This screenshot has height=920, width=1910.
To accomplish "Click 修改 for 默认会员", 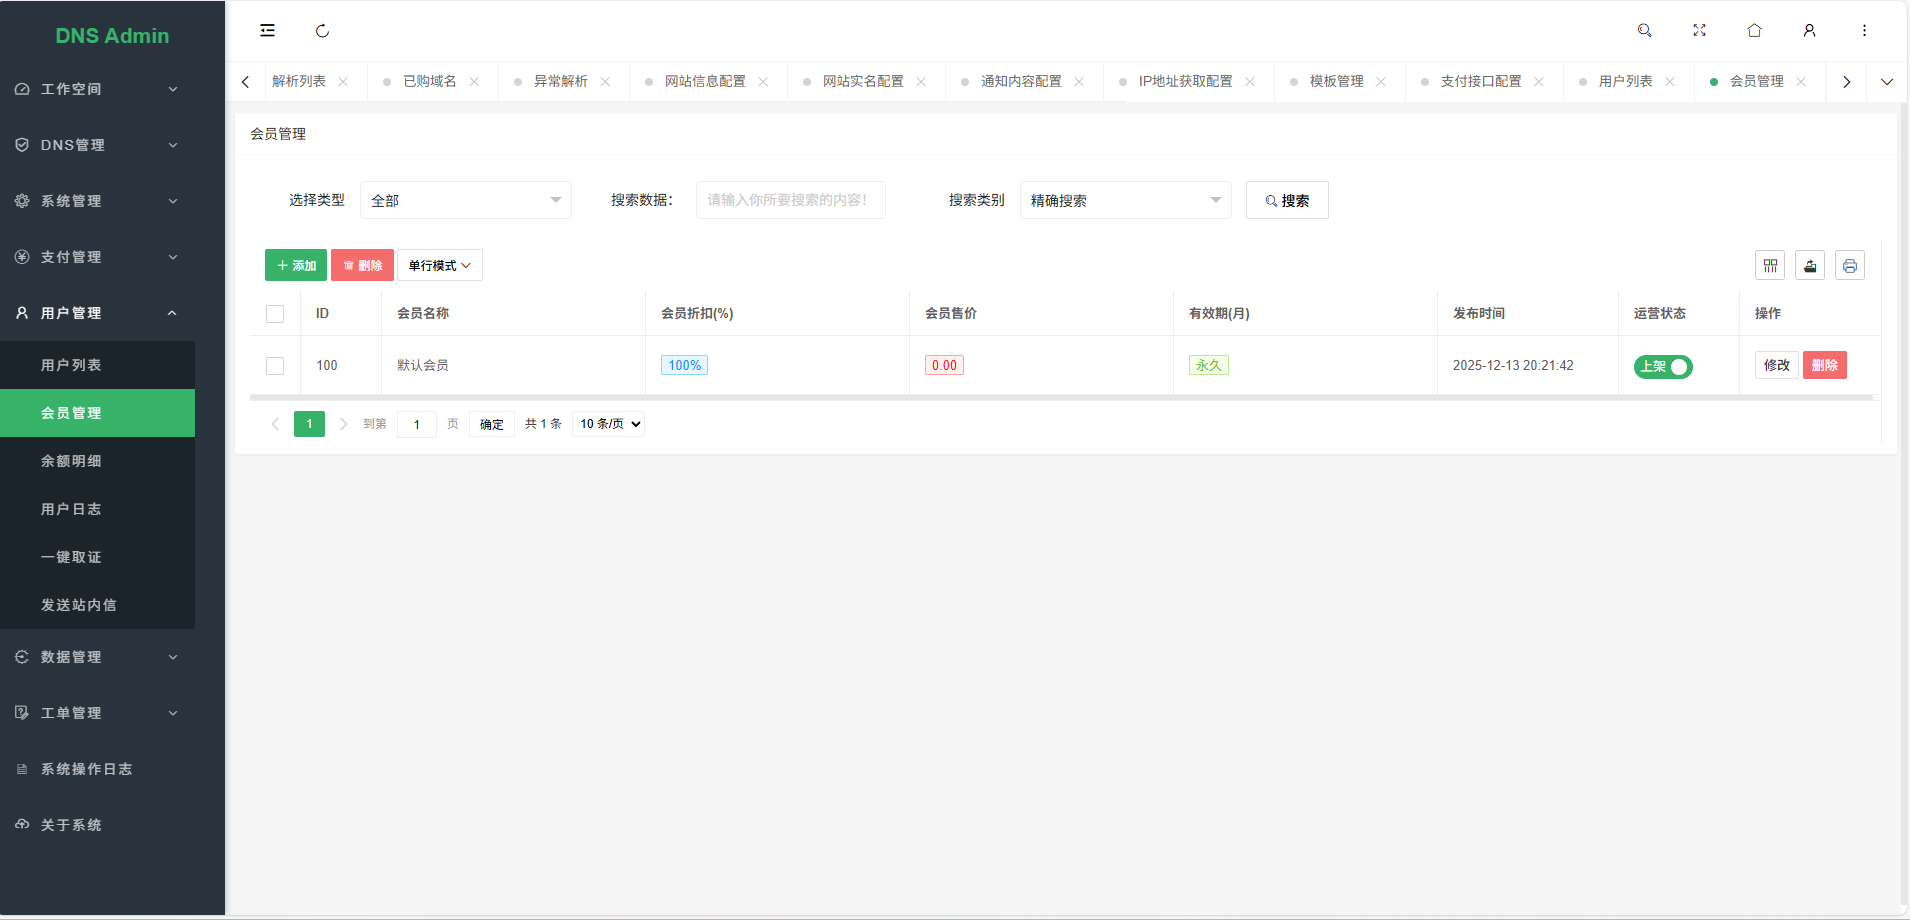I will pos(1776,365).
